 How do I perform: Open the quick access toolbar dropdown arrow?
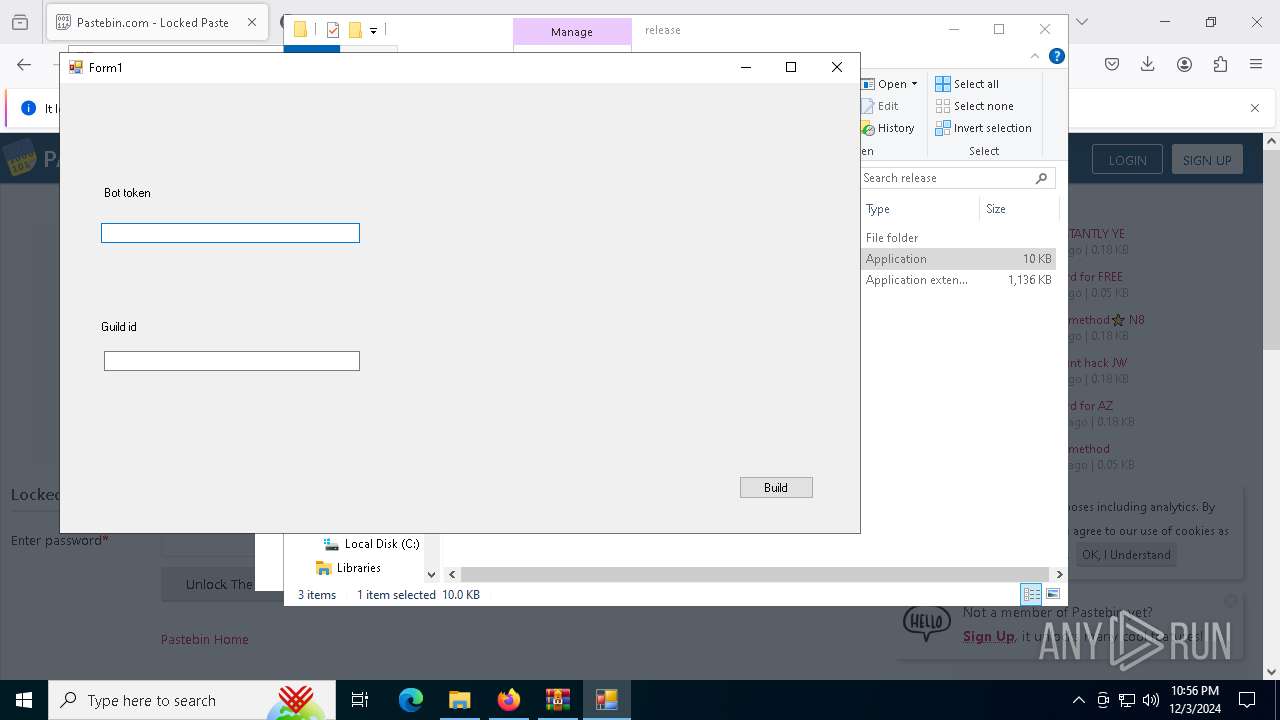(x=373, y=31)
